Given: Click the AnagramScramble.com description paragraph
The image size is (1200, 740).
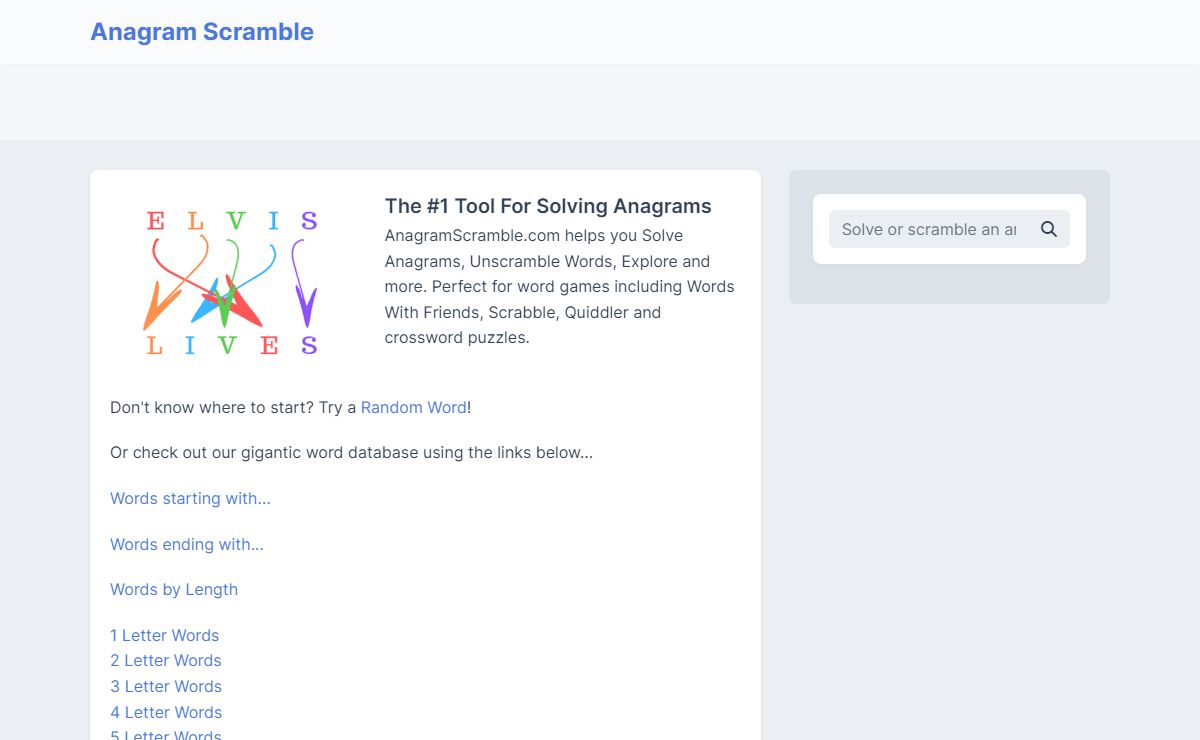Looking at the screenshot, I should [560, 287].
